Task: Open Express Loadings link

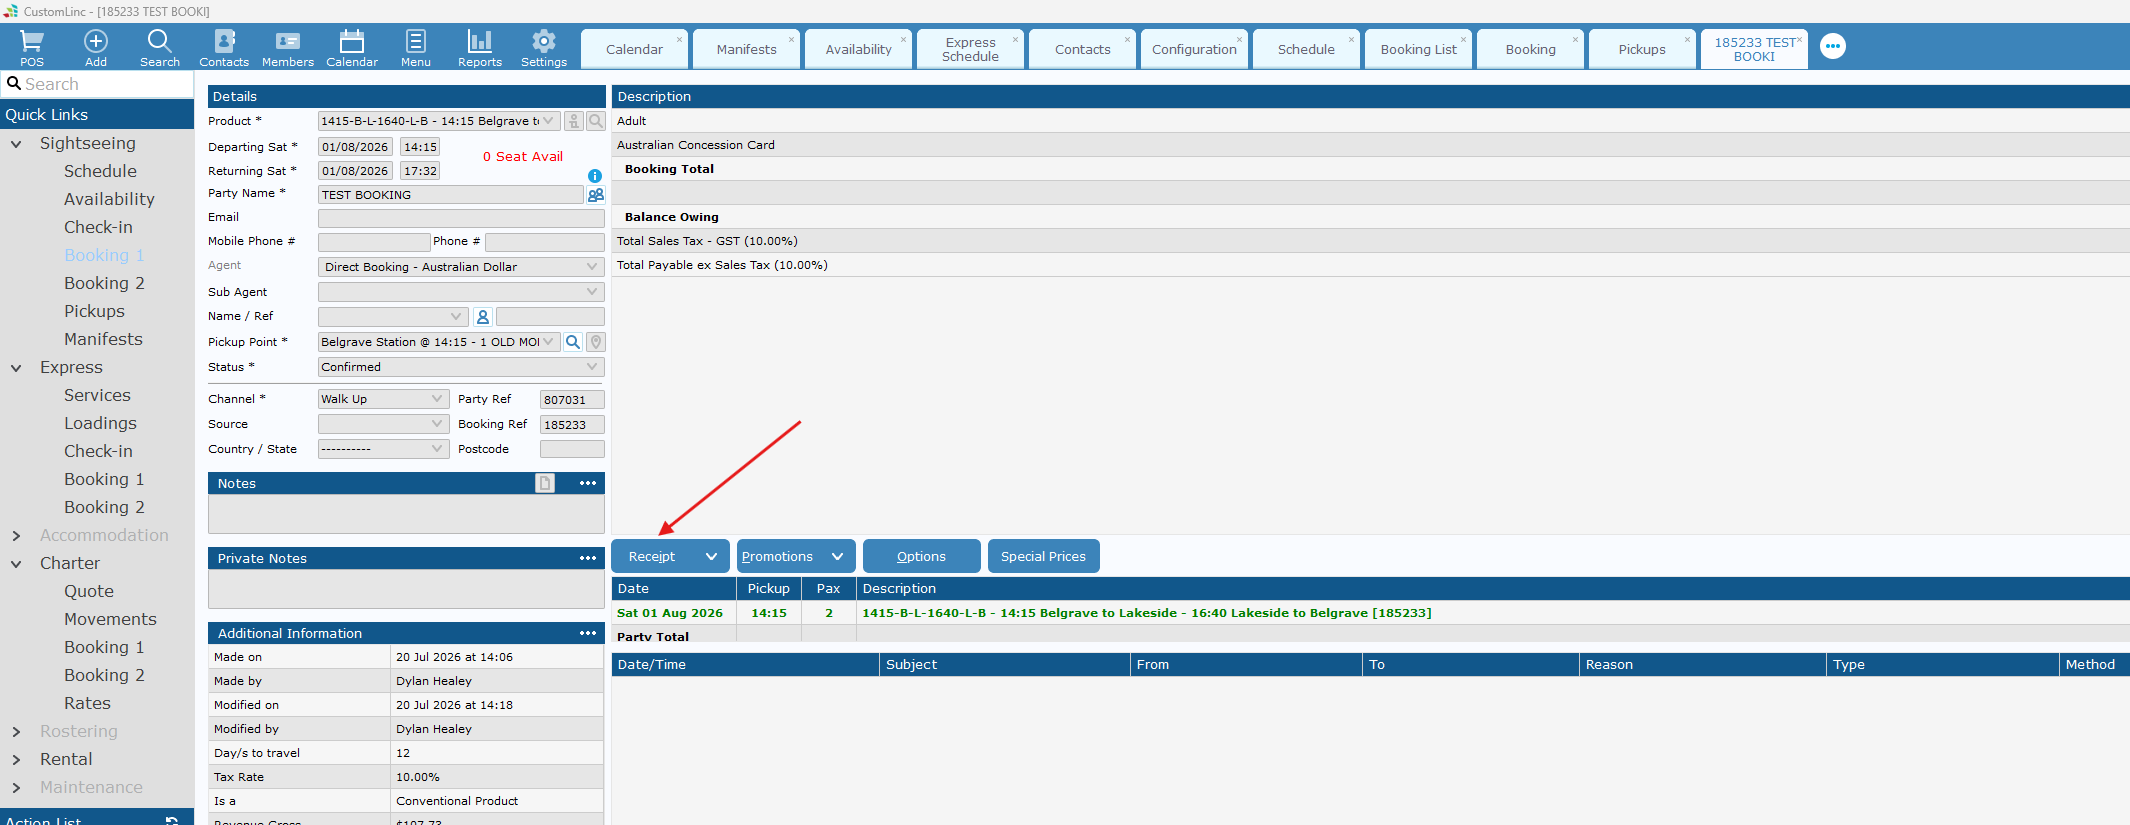Action: click(x=100, y=423)
